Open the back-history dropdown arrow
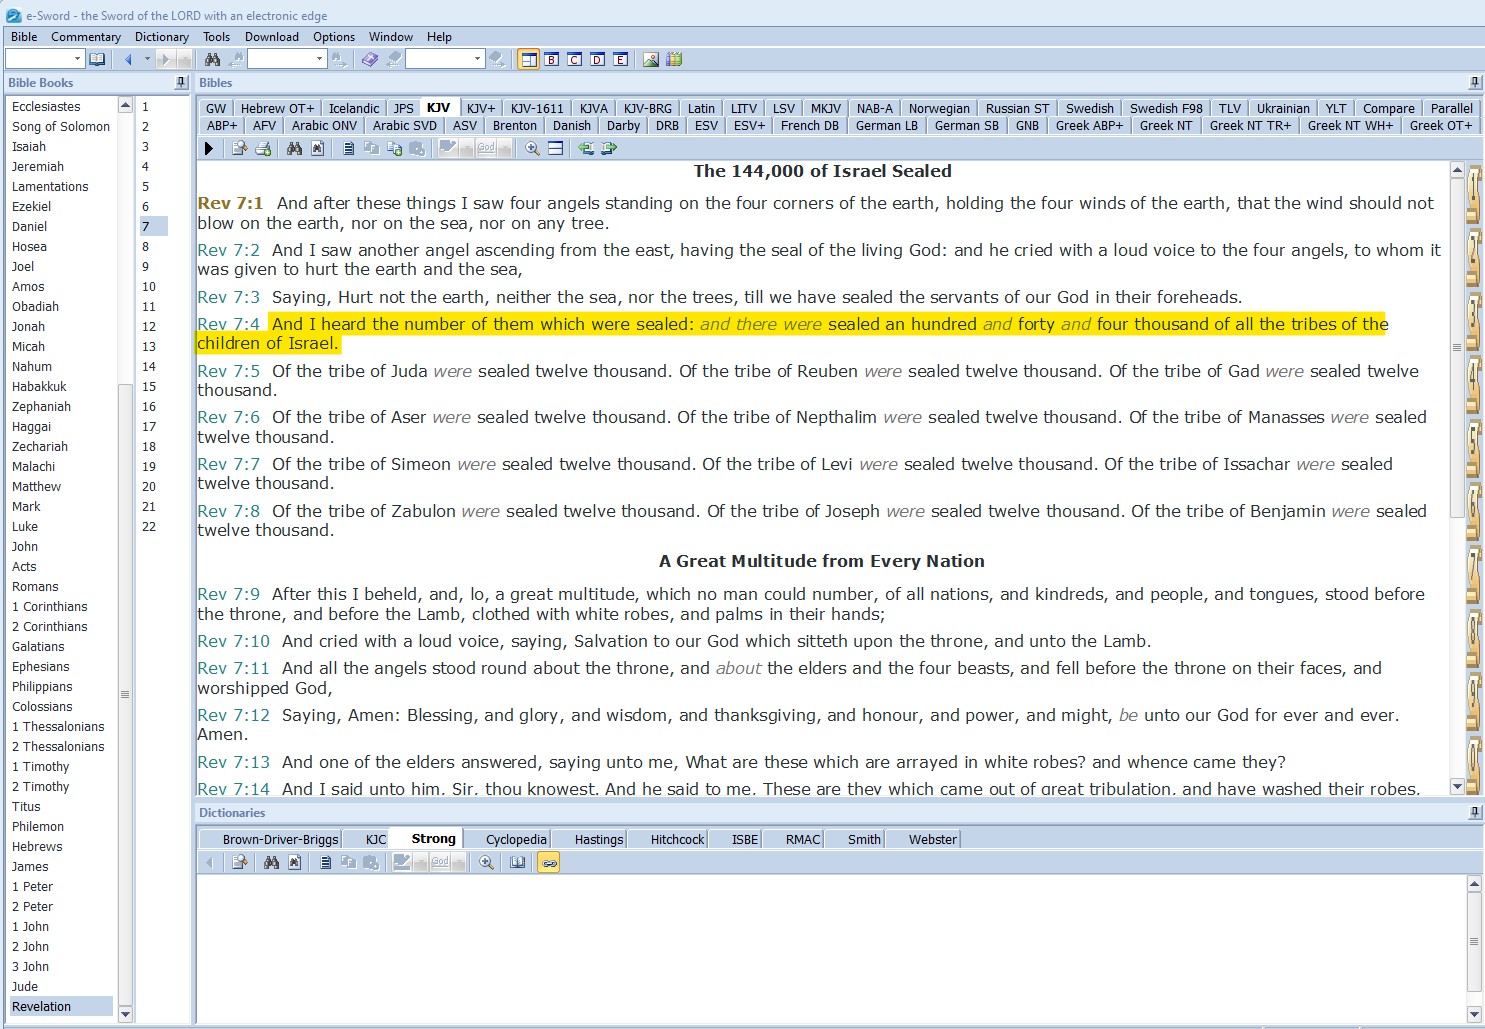This screenshot has width=1485, height=1029. [x=147, y=60]
